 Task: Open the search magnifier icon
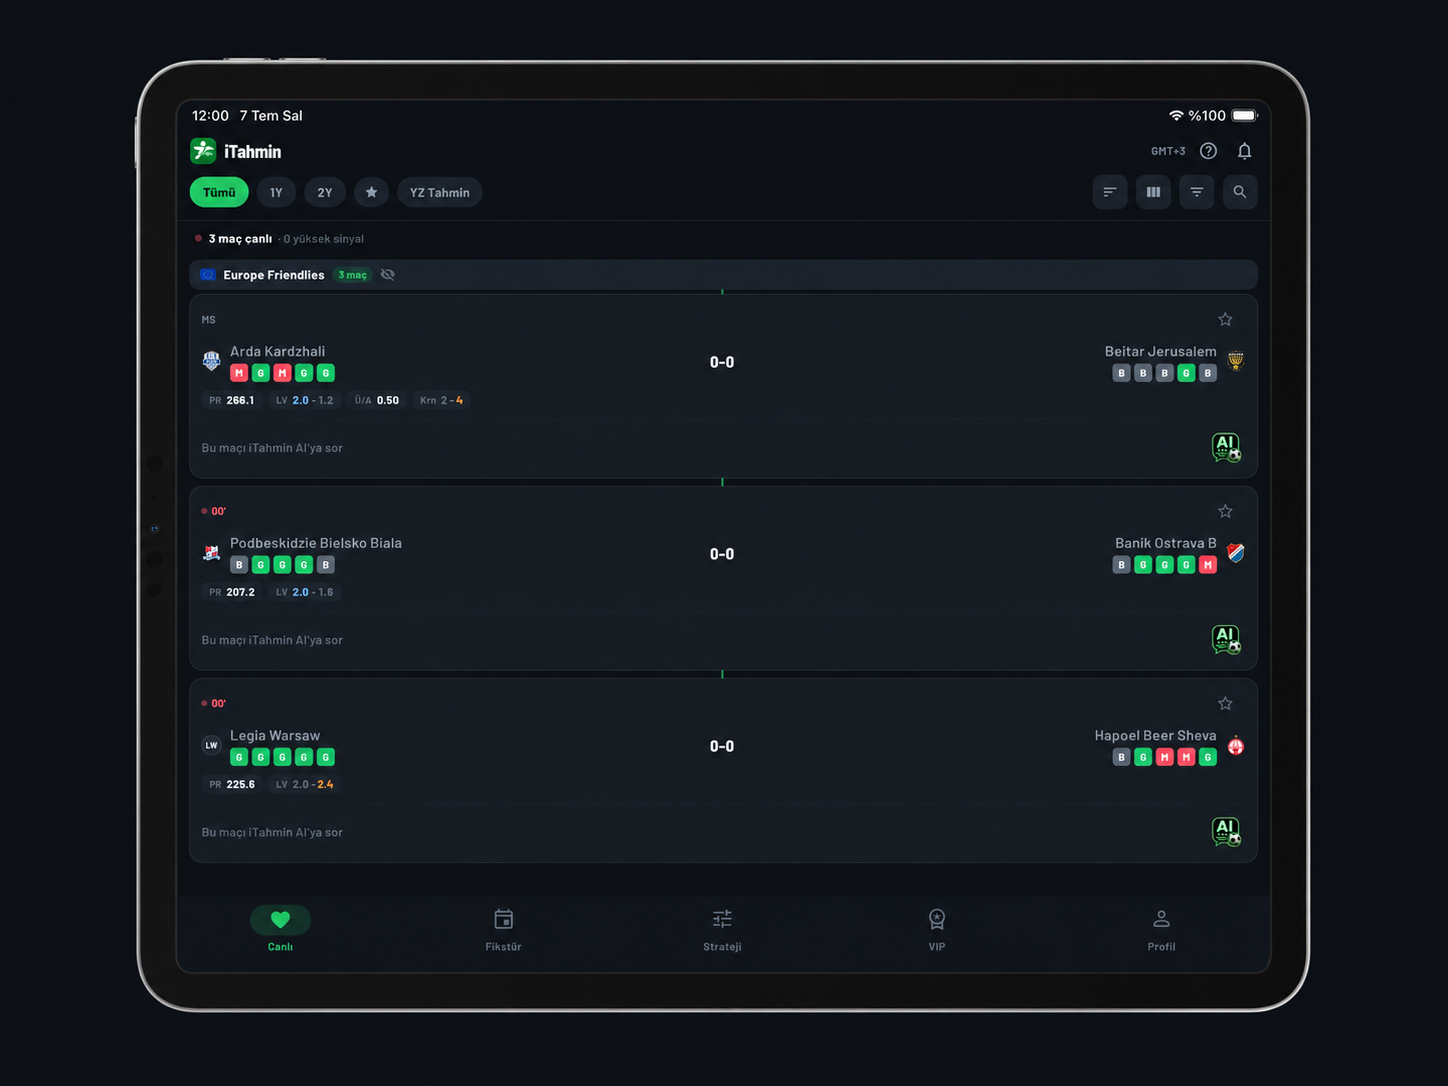click(1240, 192)
